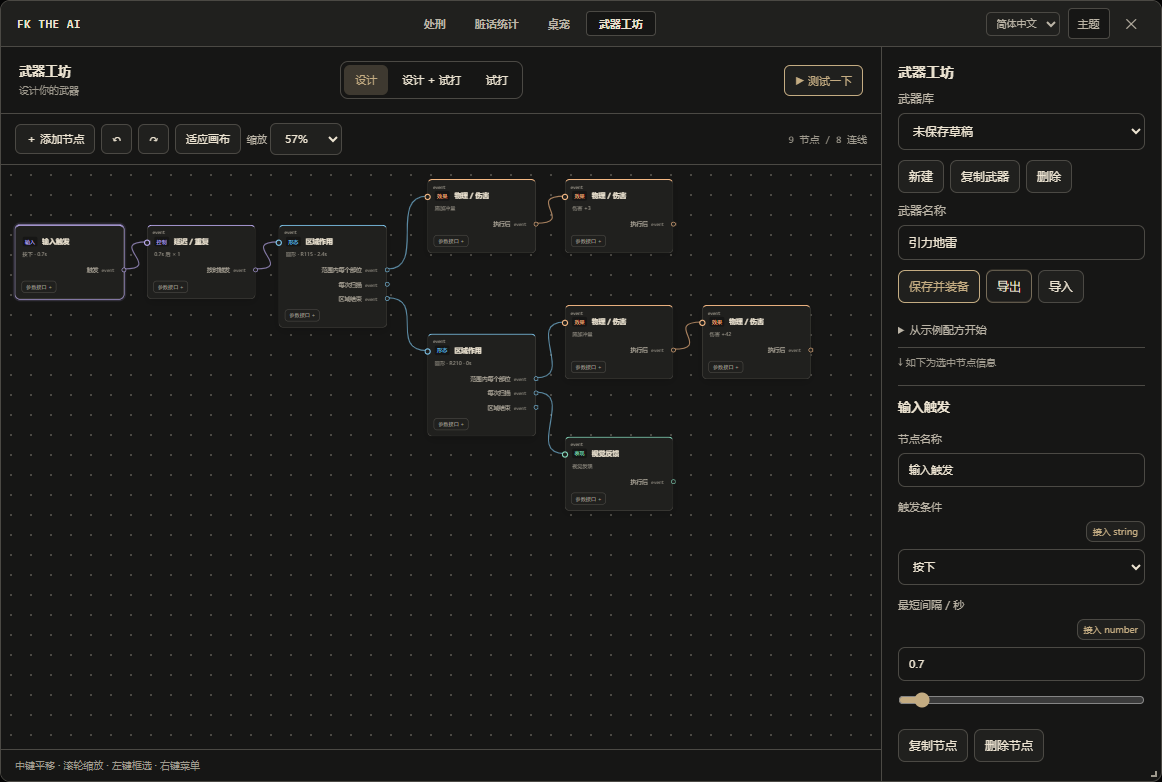Click 执行后 output port of 视觉反馈 node
This screenshot has height=782, width=1162.
pyautogui.click(x=673, y=482)
